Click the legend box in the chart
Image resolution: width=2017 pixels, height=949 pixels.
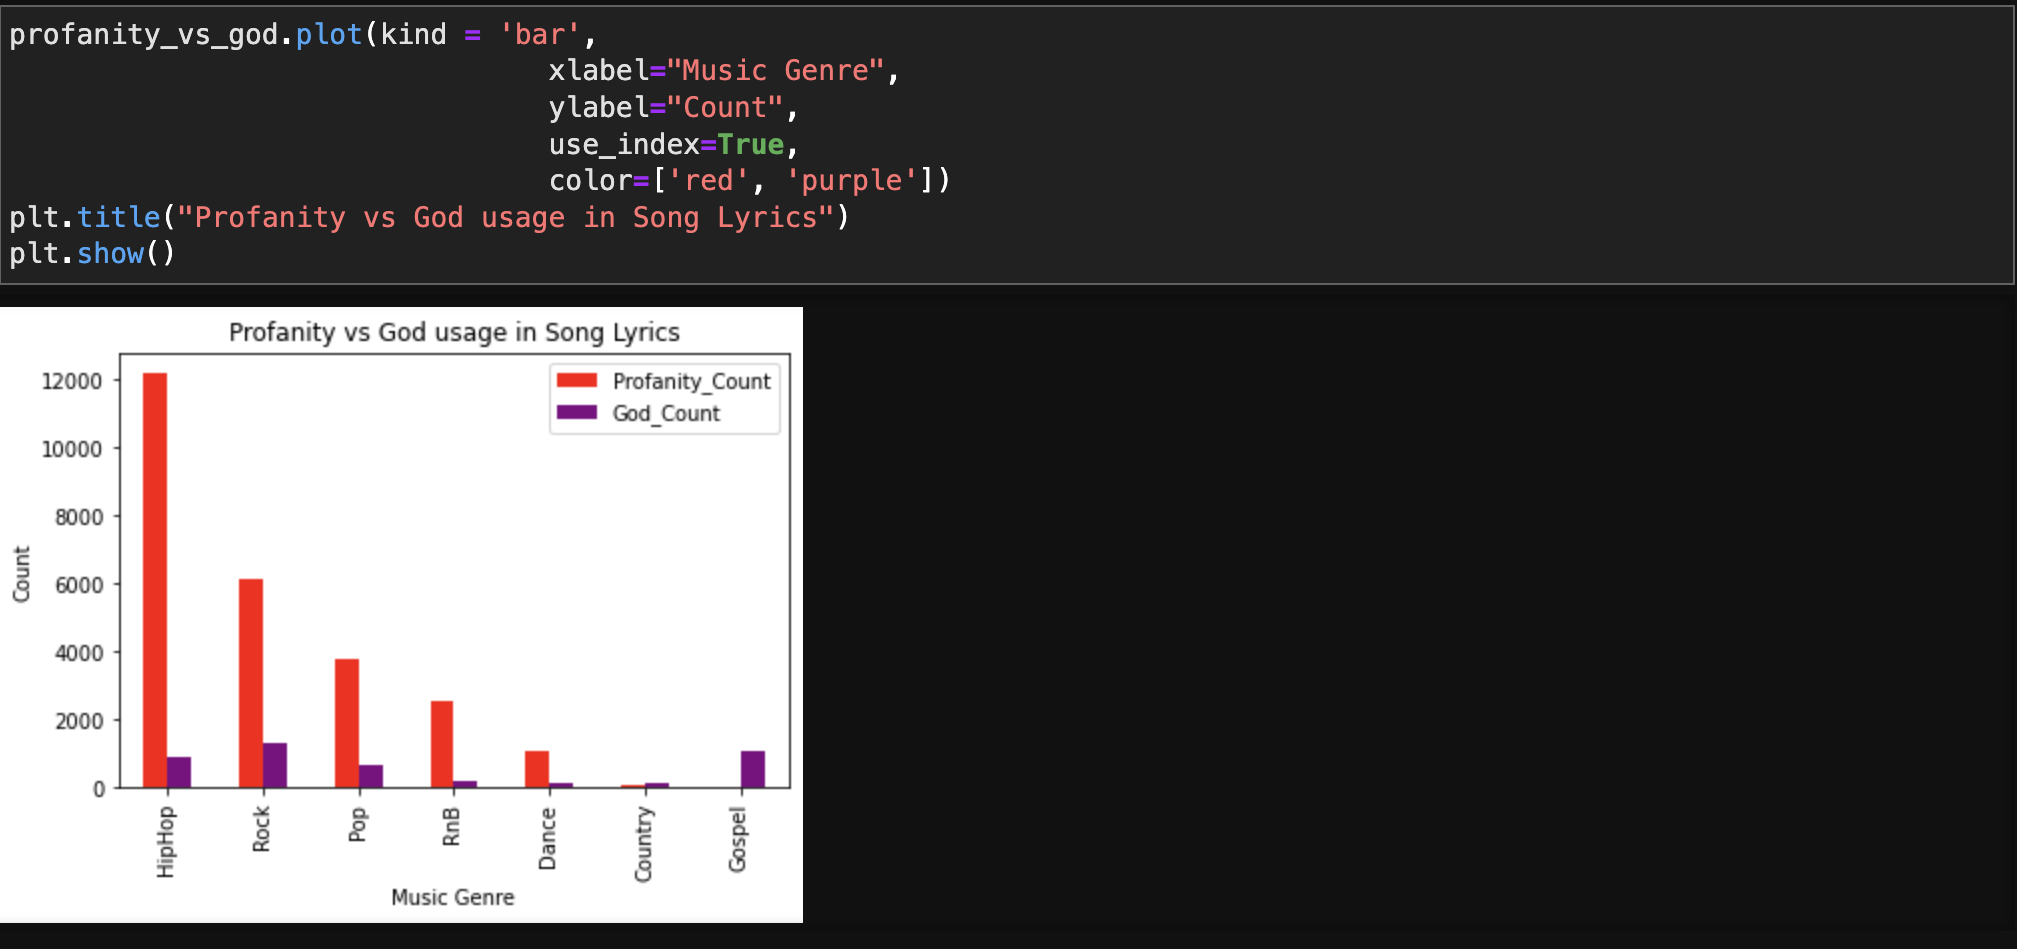click(x=664, y=397)
